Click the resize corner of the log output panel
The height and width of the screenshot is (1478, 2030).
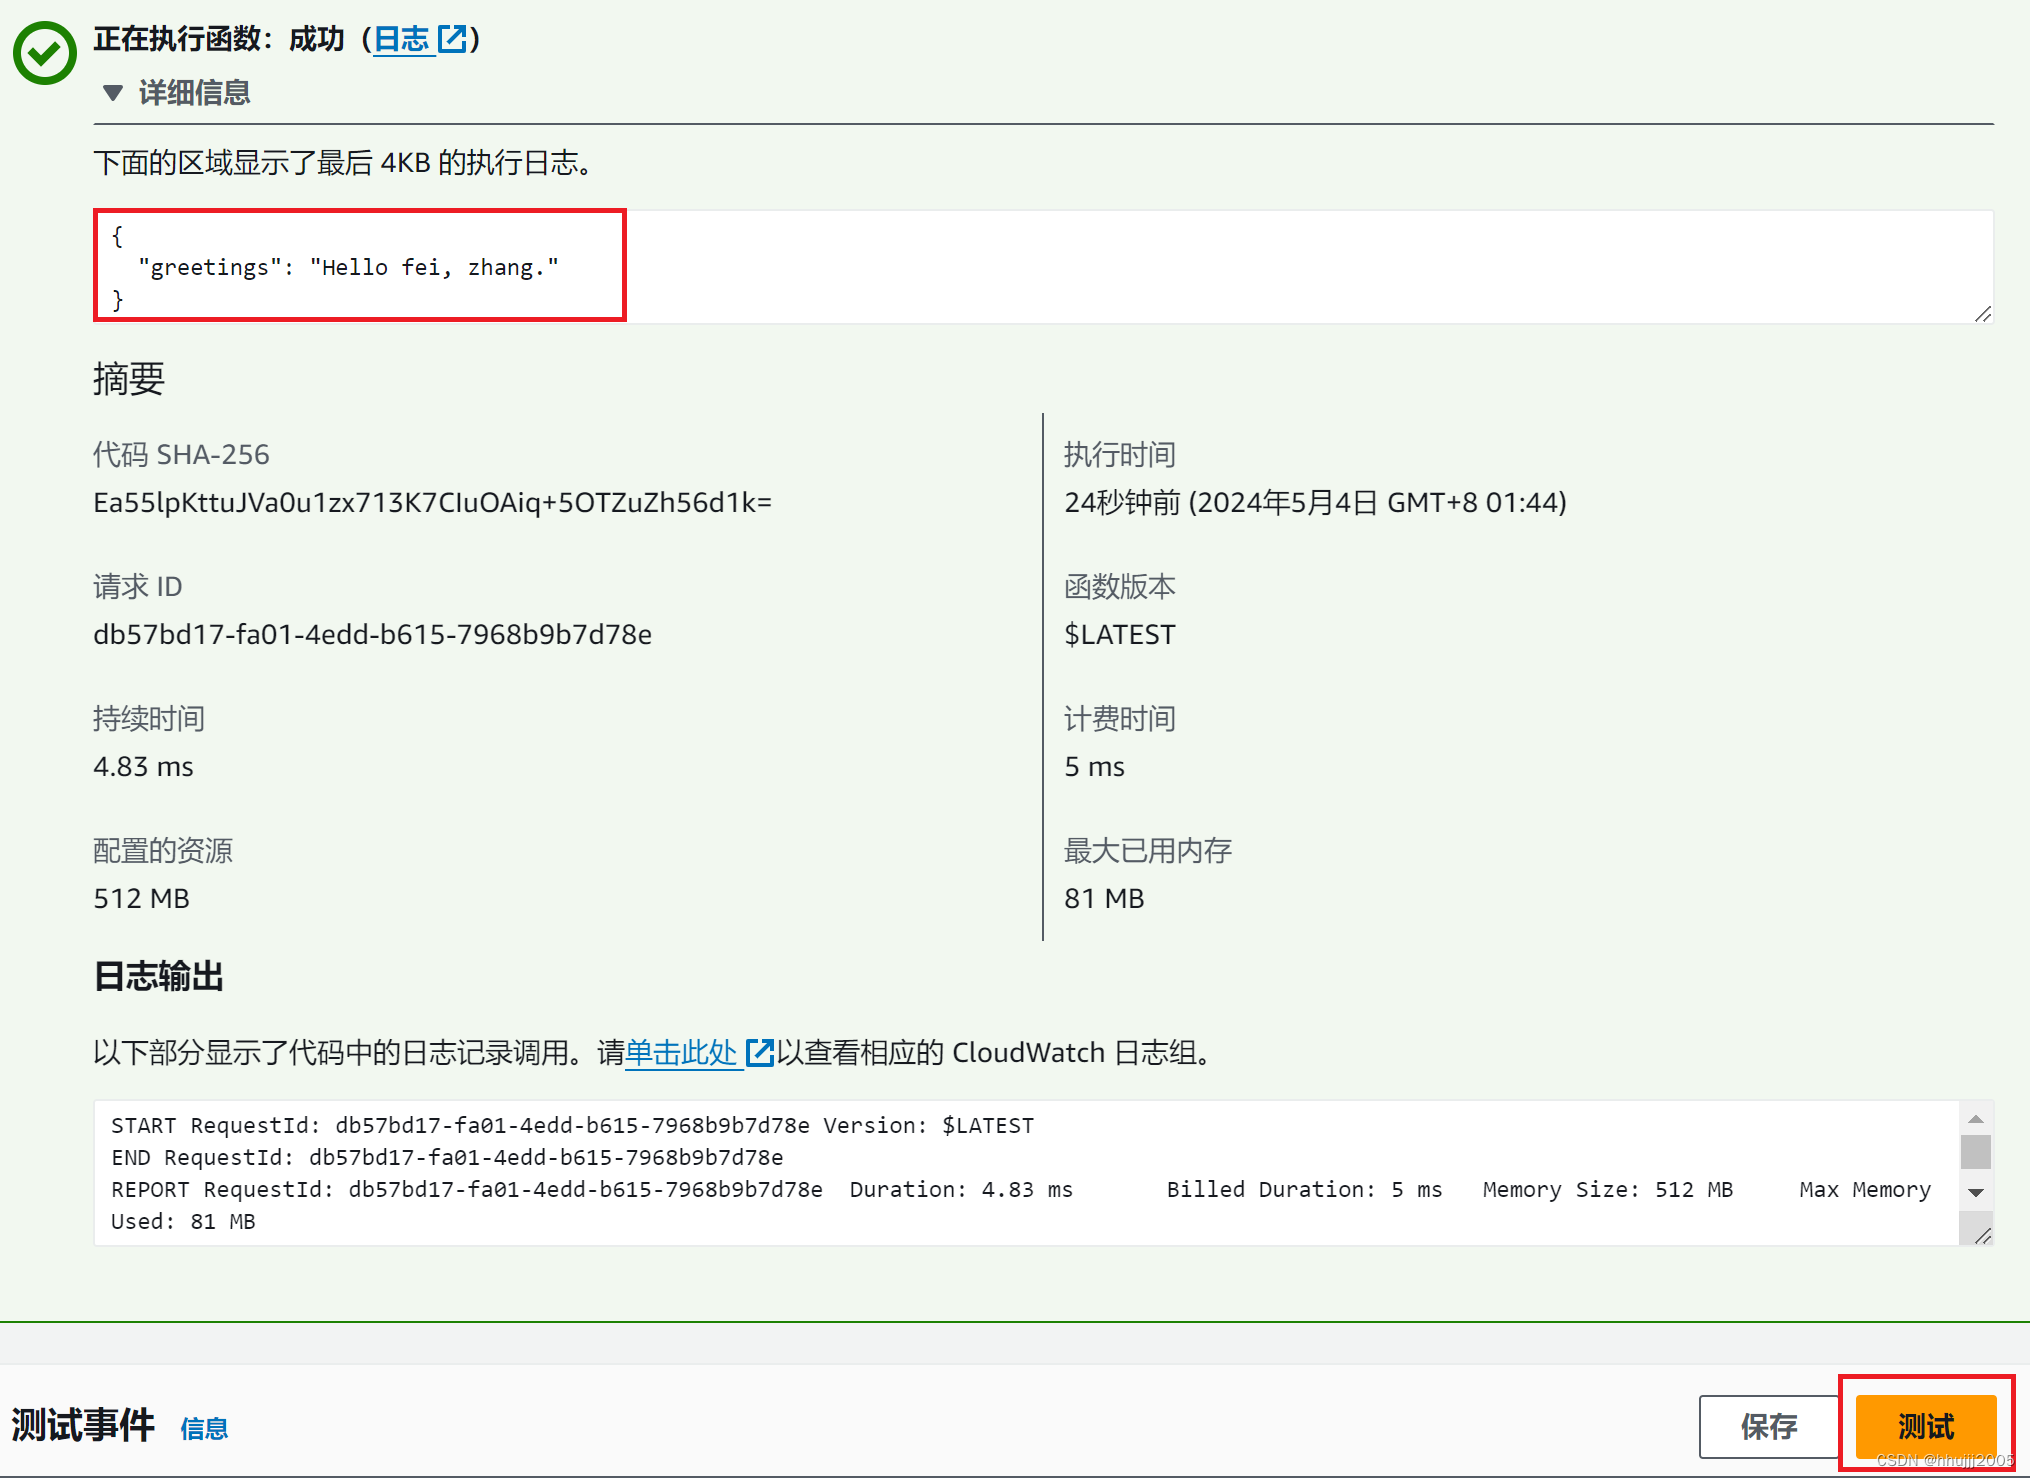[1983, 1237]
